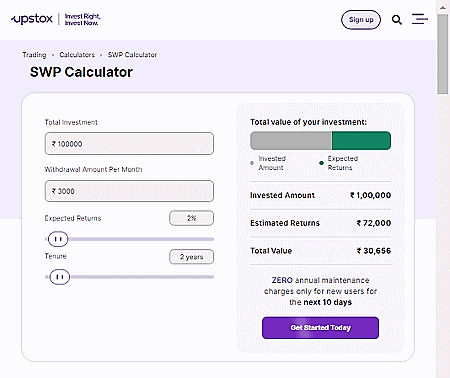Click the scrollbar up arrow
This screenshot has height=378, width=450.
tap(443, 8)
